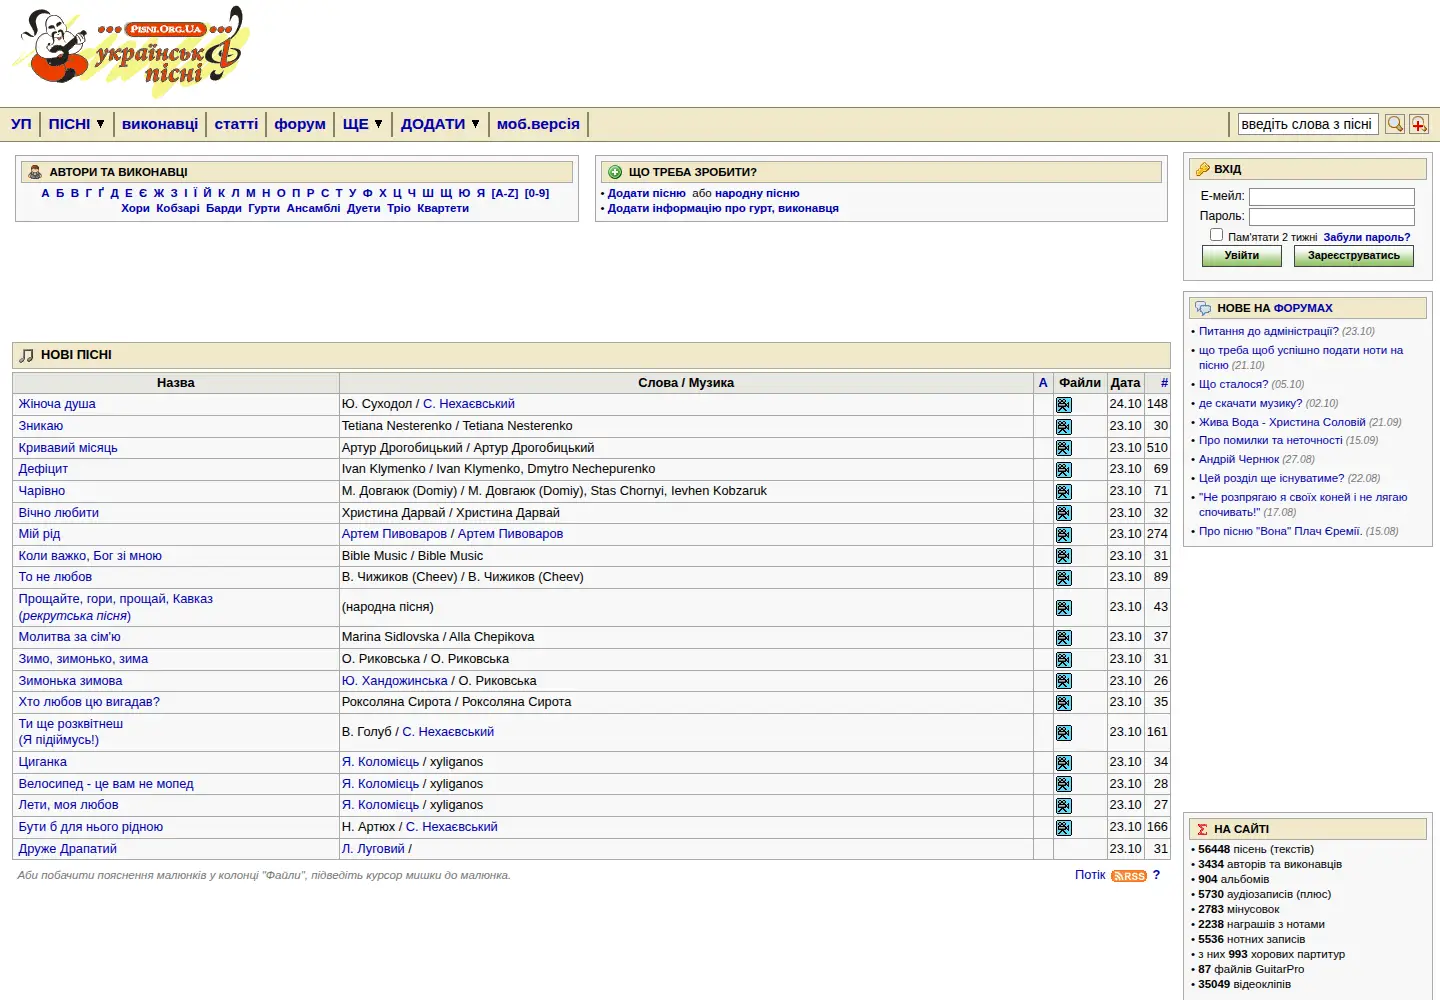Open file icon for Лети, моя любов
Screen dimensions: 1440x1000
point(1064,806)
